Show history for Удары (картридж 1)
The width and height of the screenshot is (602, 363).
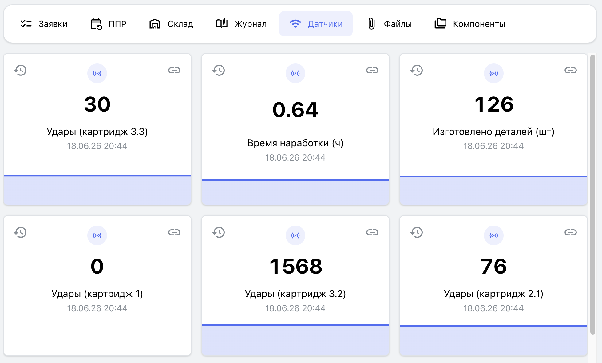coord(20,232)
